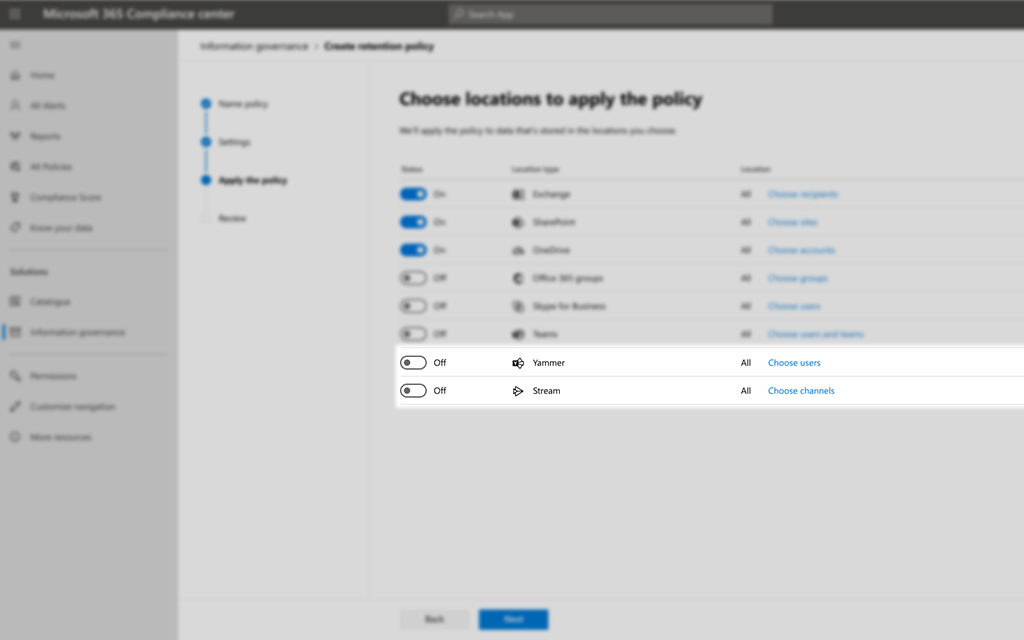The width and height of the screenshot is (1024, 640).
Task: Toggle the Stream location switch
Action: pyautogui.click(x=413, y=391)
